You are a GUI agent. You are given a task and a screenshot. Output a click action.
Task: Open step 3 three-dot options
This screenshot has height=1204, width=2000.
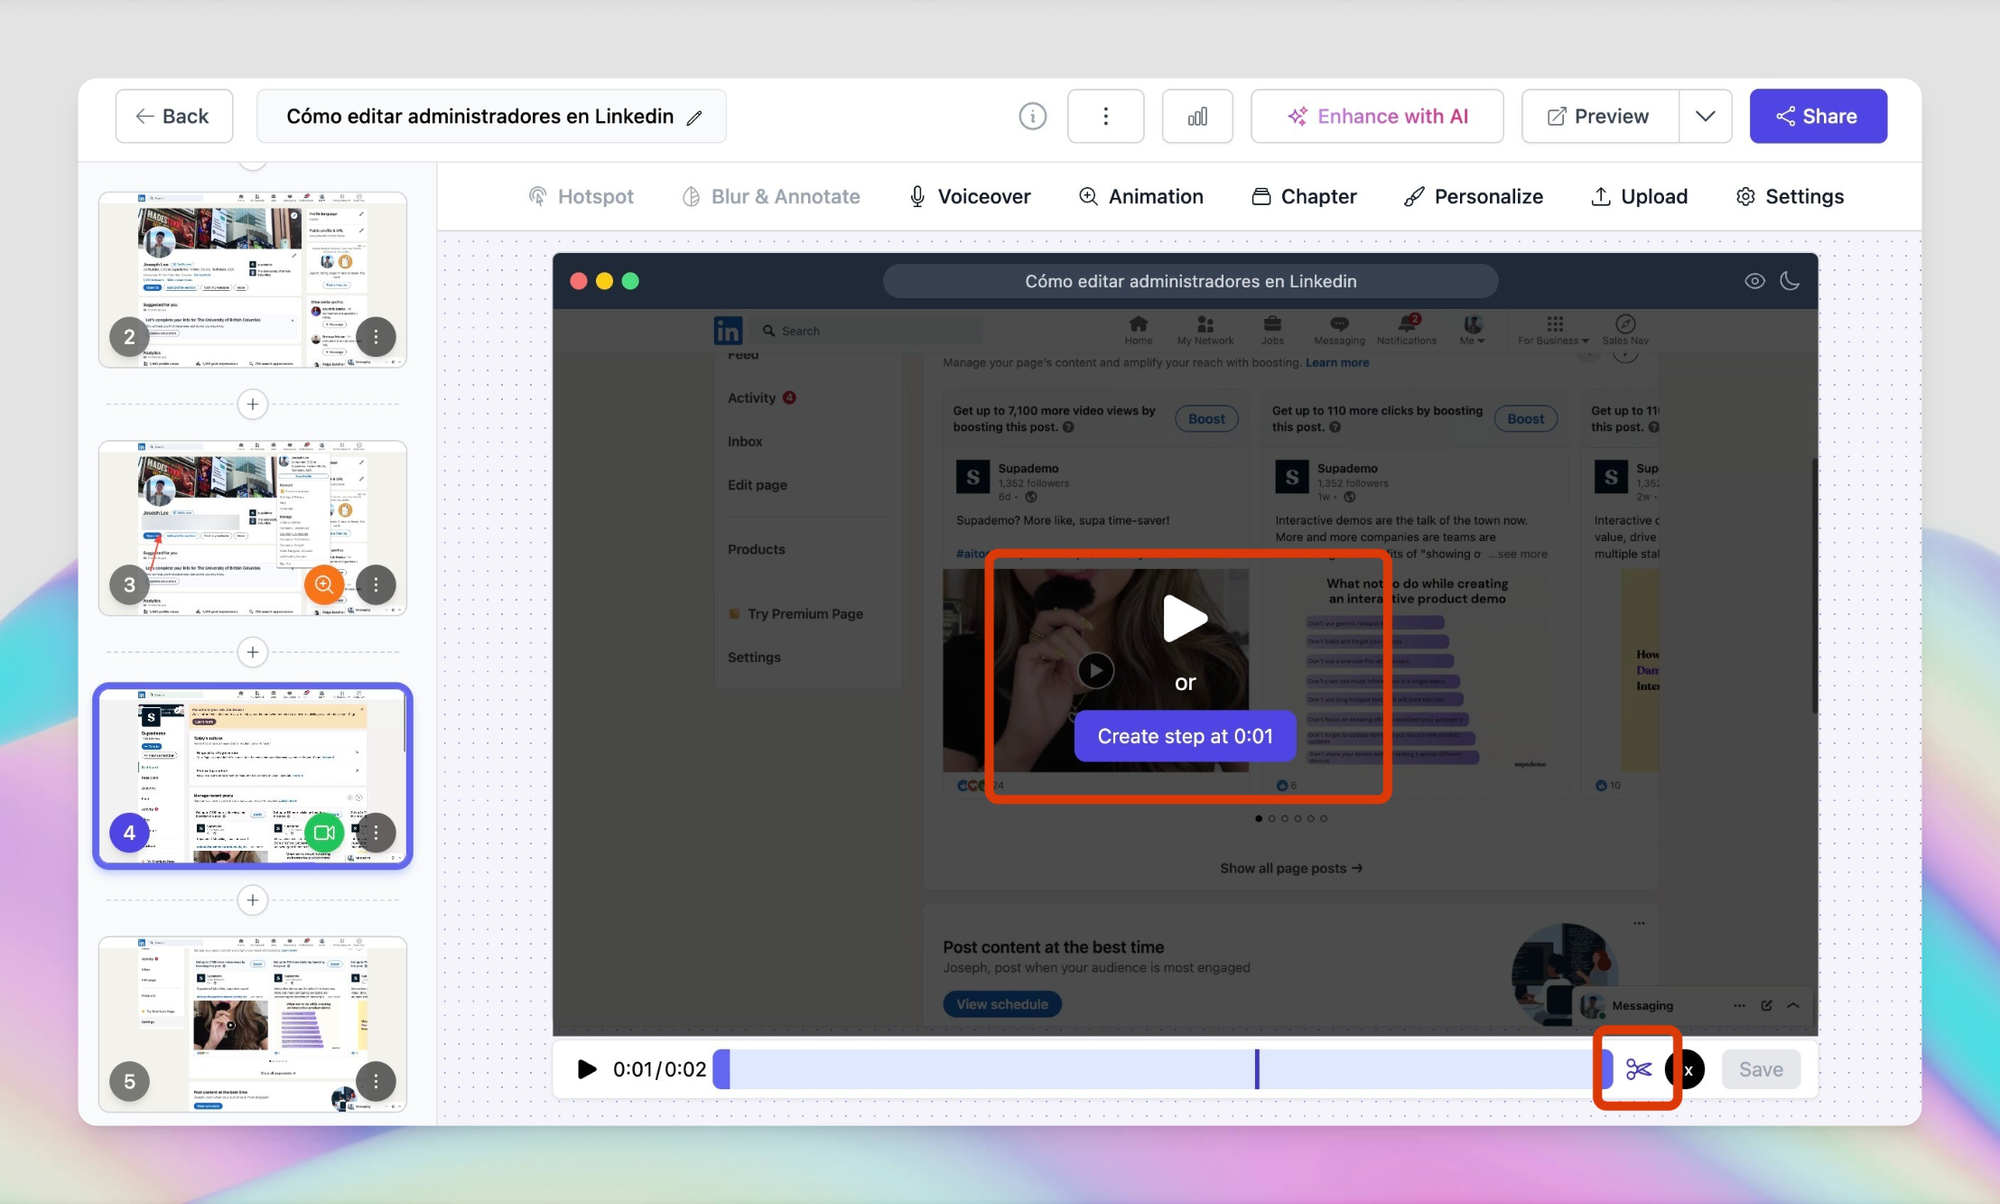pyautogui.click(x=376, y=585)
